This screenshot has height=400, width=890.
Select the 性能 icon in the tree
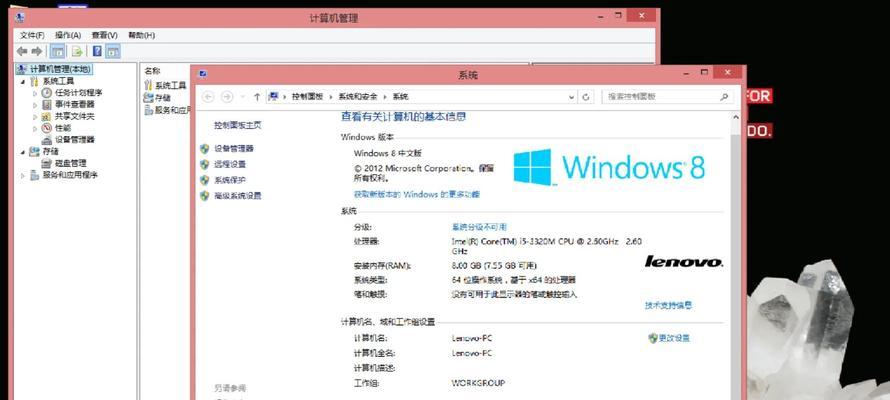[47, 128]
